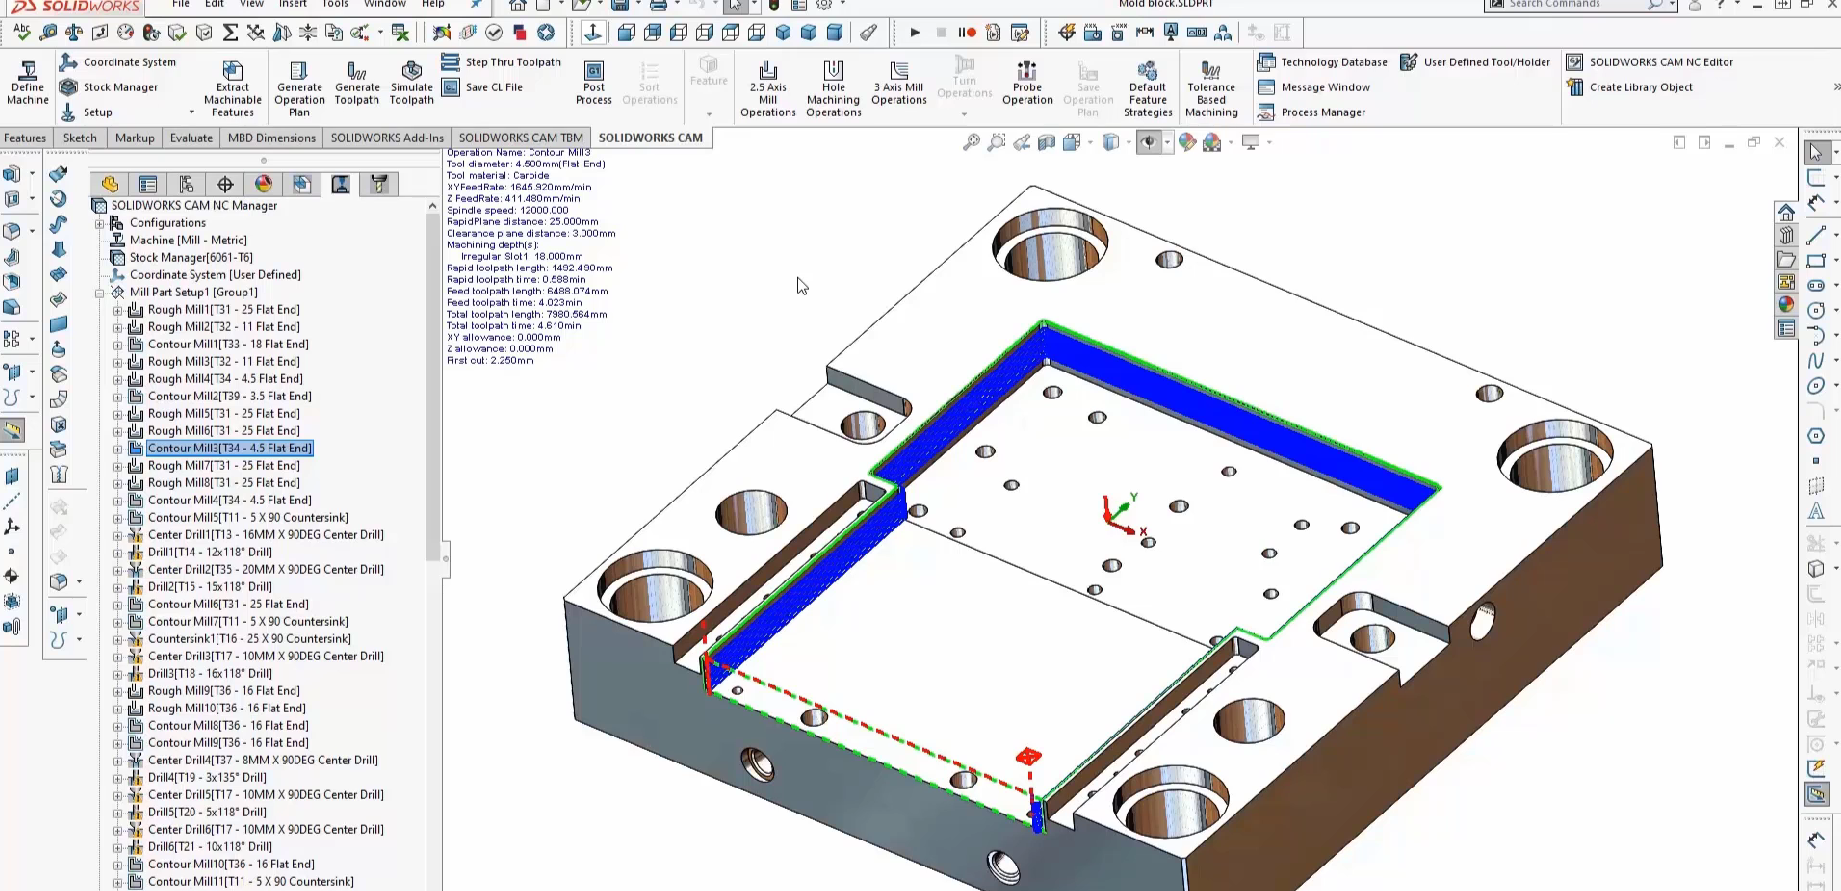The height and width of the screenshot is (891, 1841).
Task: Open the Process Manager
Action: (x=1311, y=112)
